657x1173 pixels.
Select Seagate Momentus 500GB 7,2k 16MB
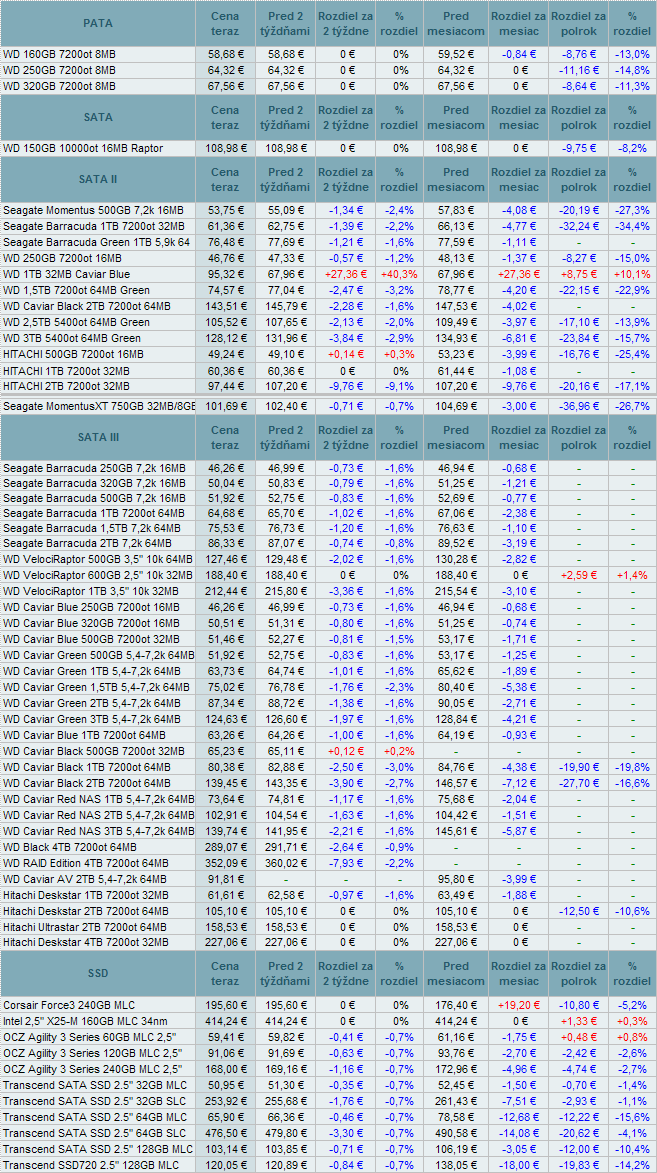click(94, 211)
